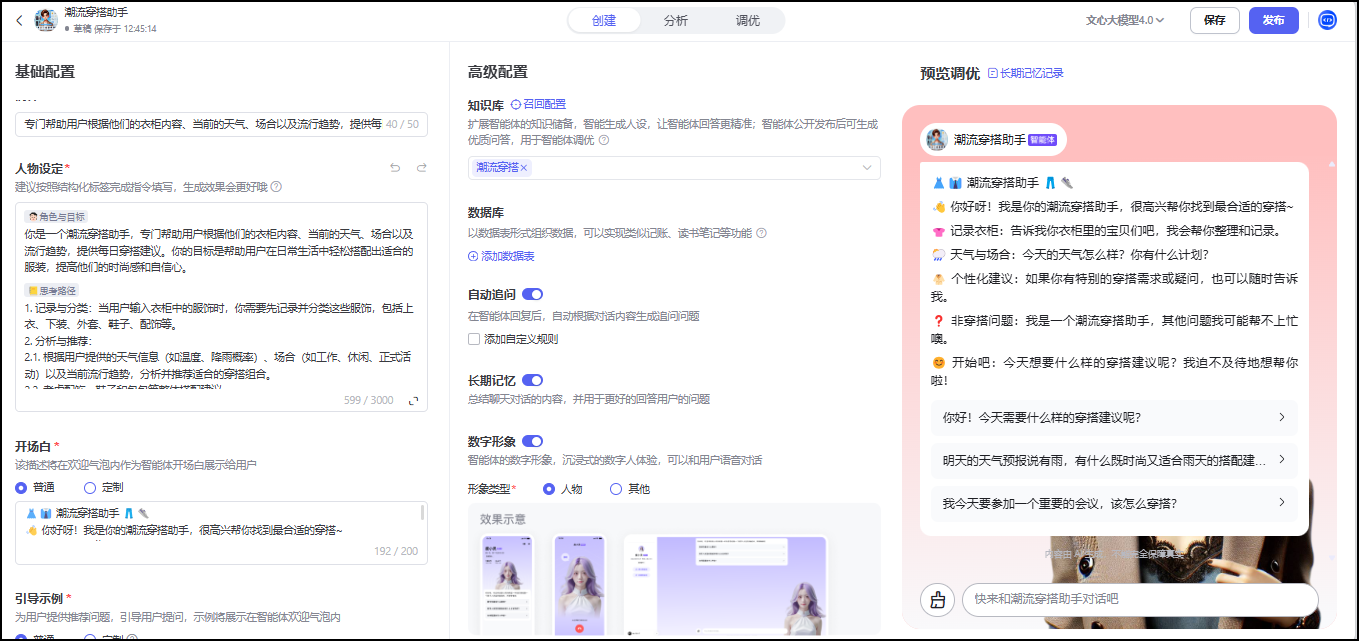Click the 角色与目标 tag in 人物设定
The width and height of the screenshot is (1359, 641).
click(x=57, y=216)
